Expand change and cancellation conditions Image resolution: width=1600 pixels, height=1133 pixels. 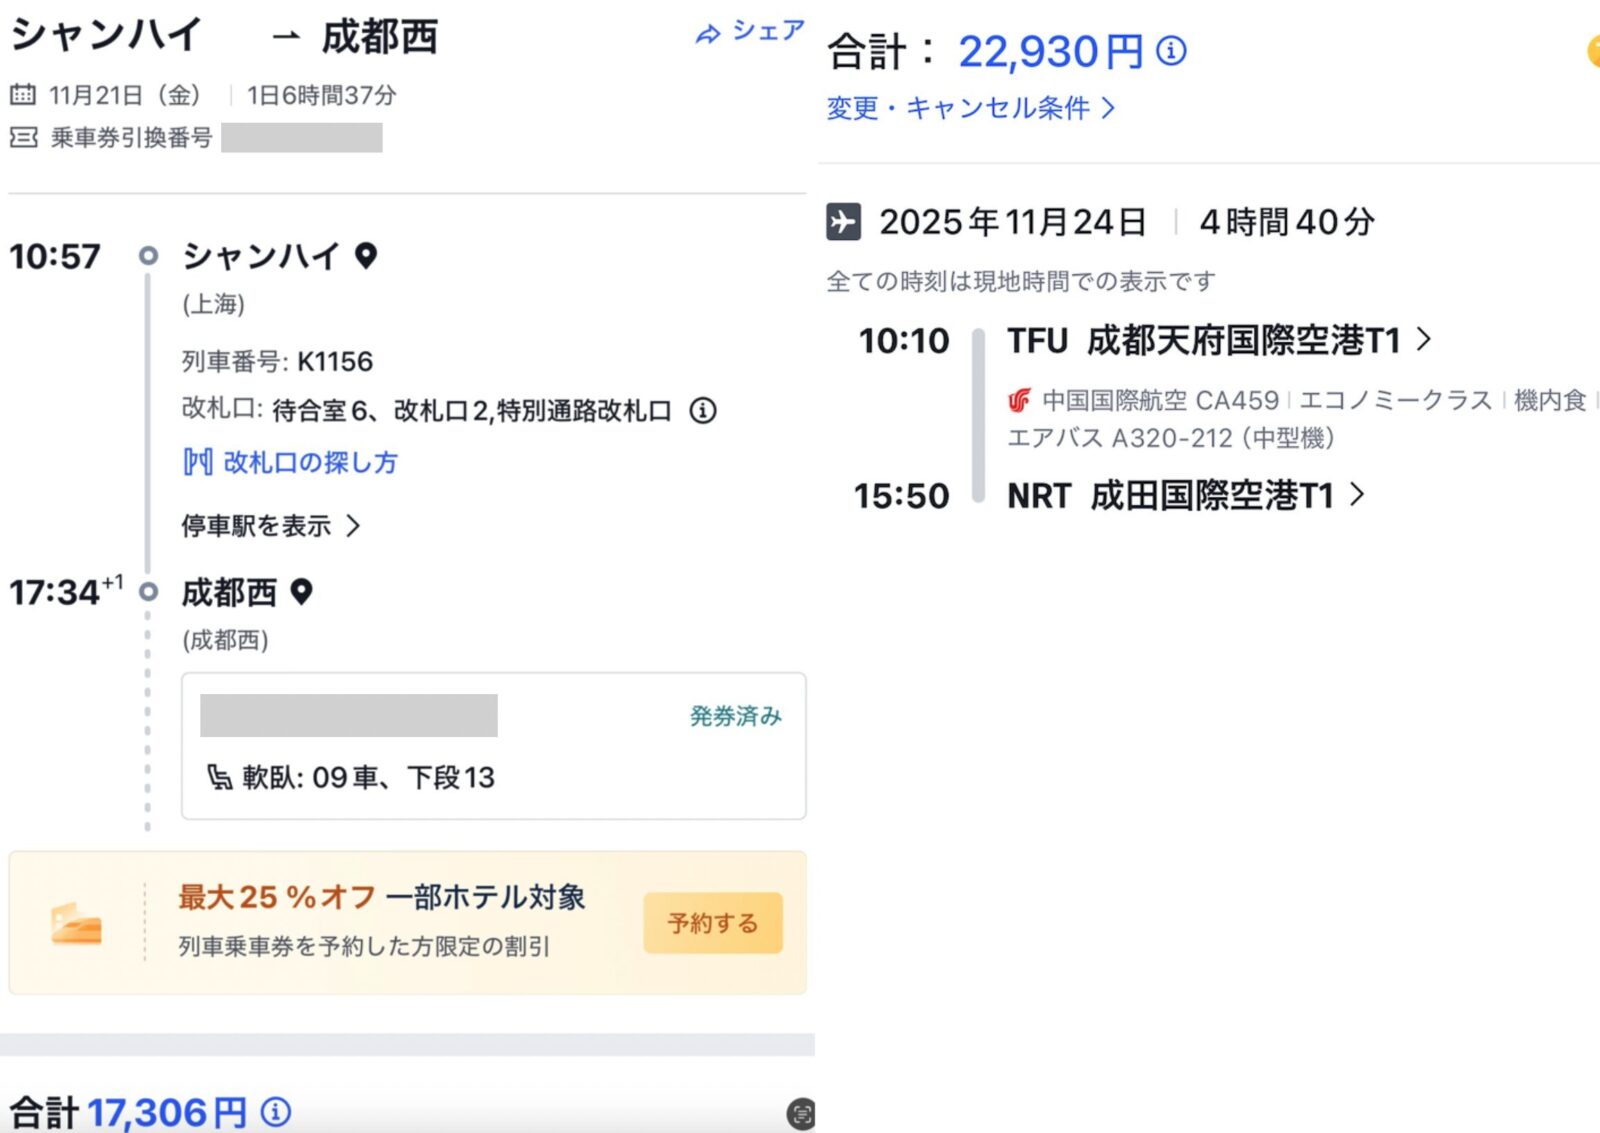click(x=970, y=108)
